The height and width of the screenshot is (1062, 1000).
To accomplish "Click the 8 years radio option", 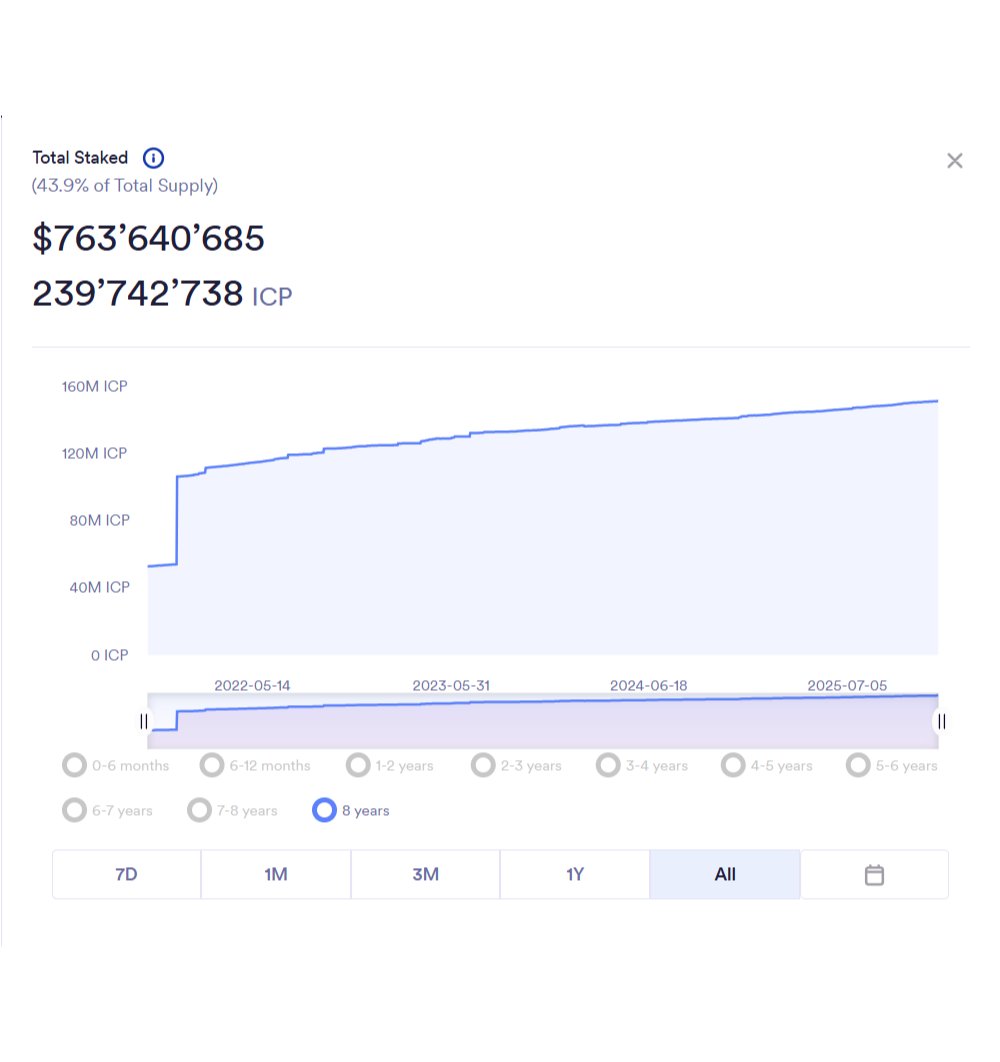I will click(x=324, y=810).
